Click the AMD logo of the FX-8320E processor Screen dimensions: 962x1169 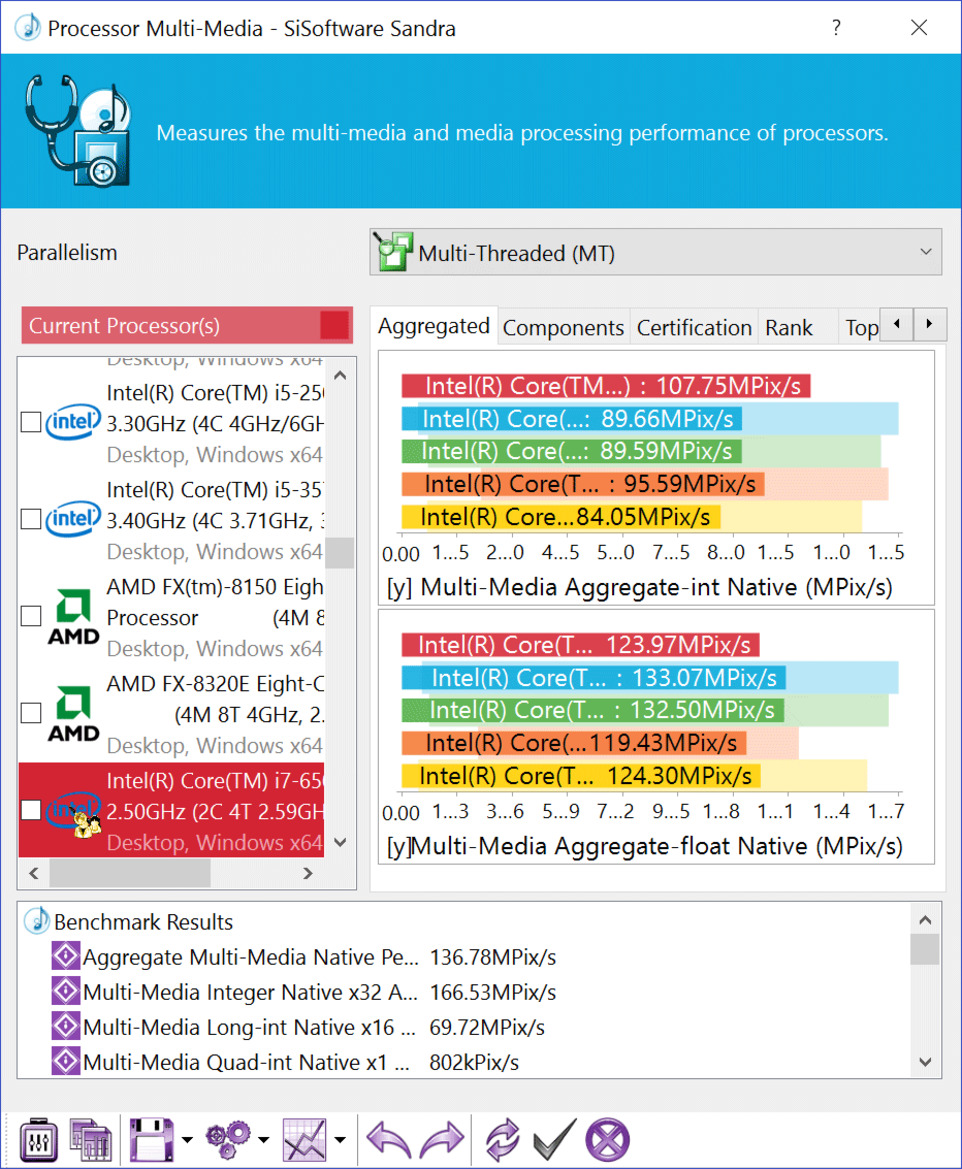(x=73, y=713)
